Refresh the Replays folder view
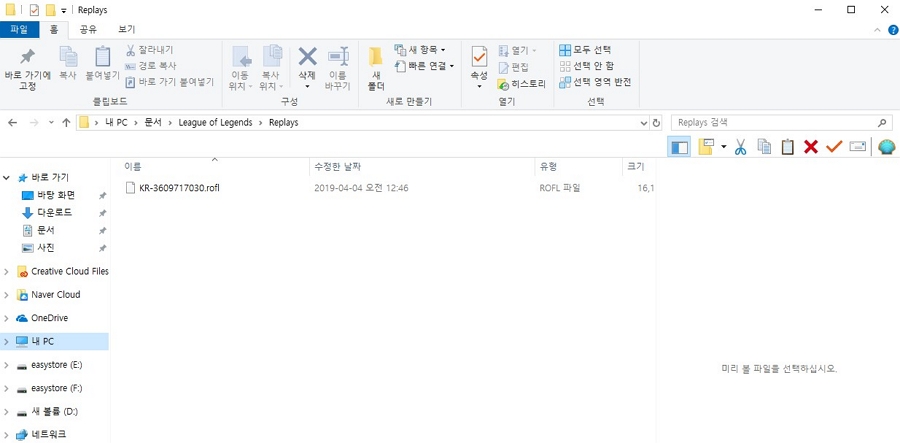This screenshot has width=900, height=443. [x=657, y=122]
